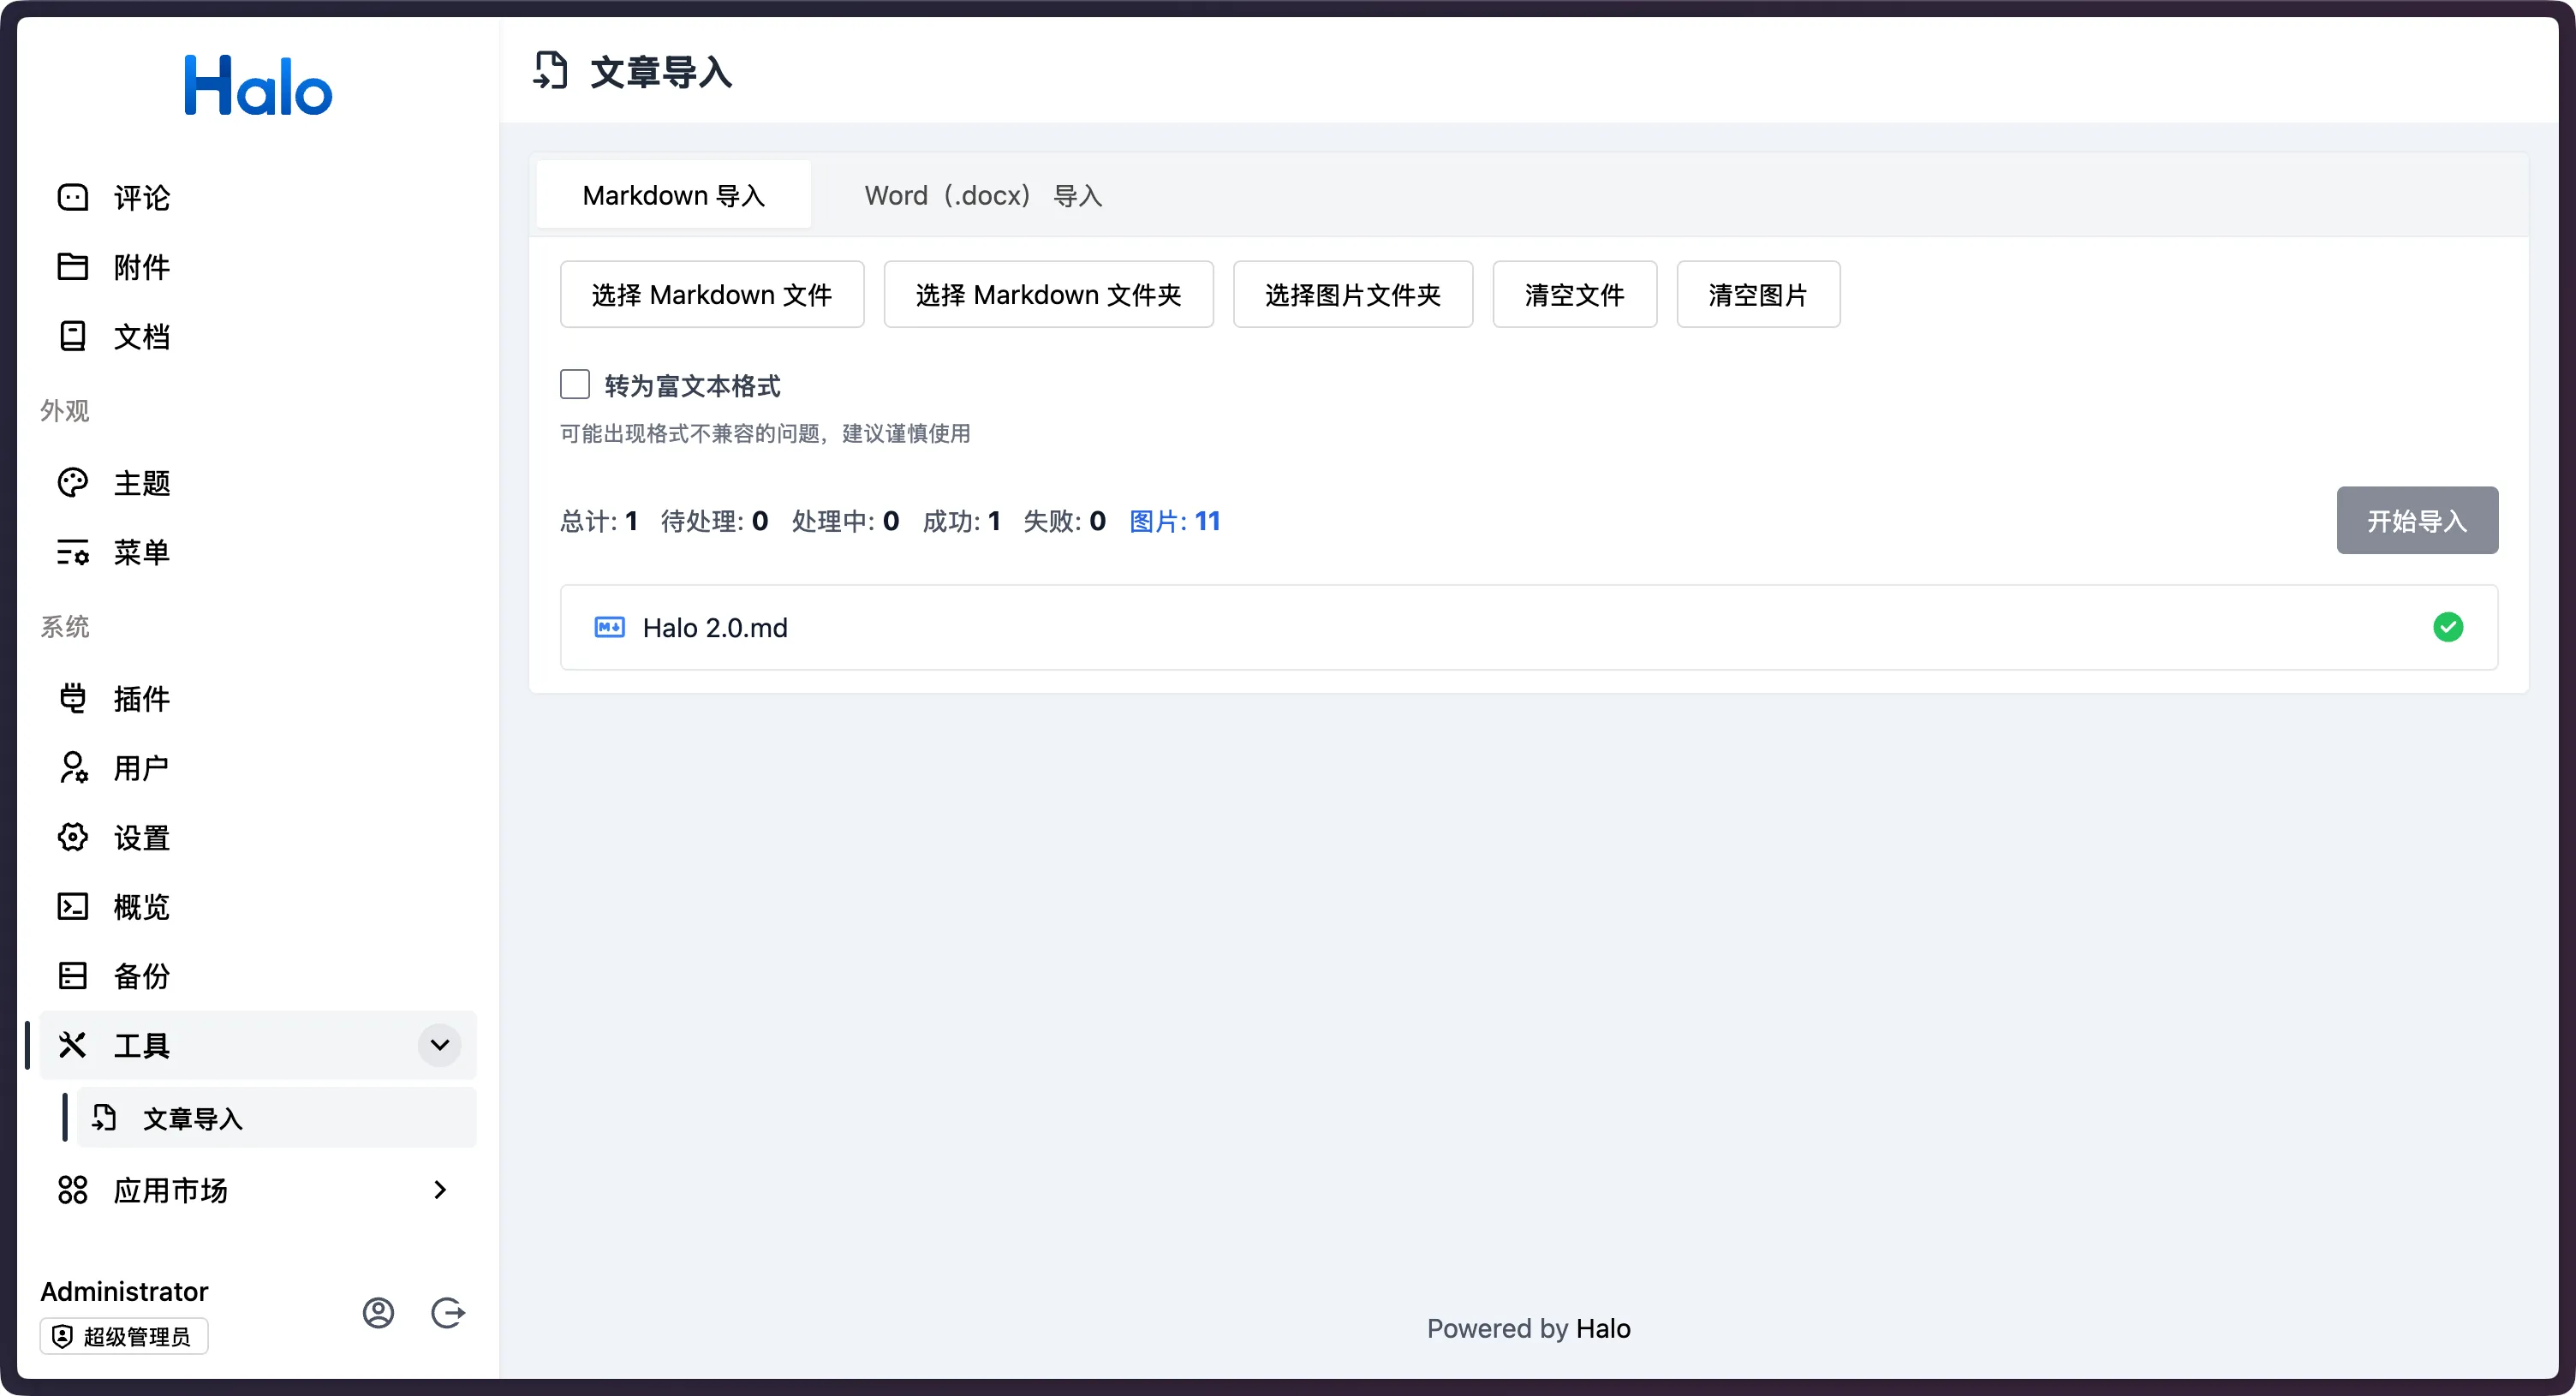Open the Halo link in the footer
The image size is (2576, 1396).
(1603, 1328)
